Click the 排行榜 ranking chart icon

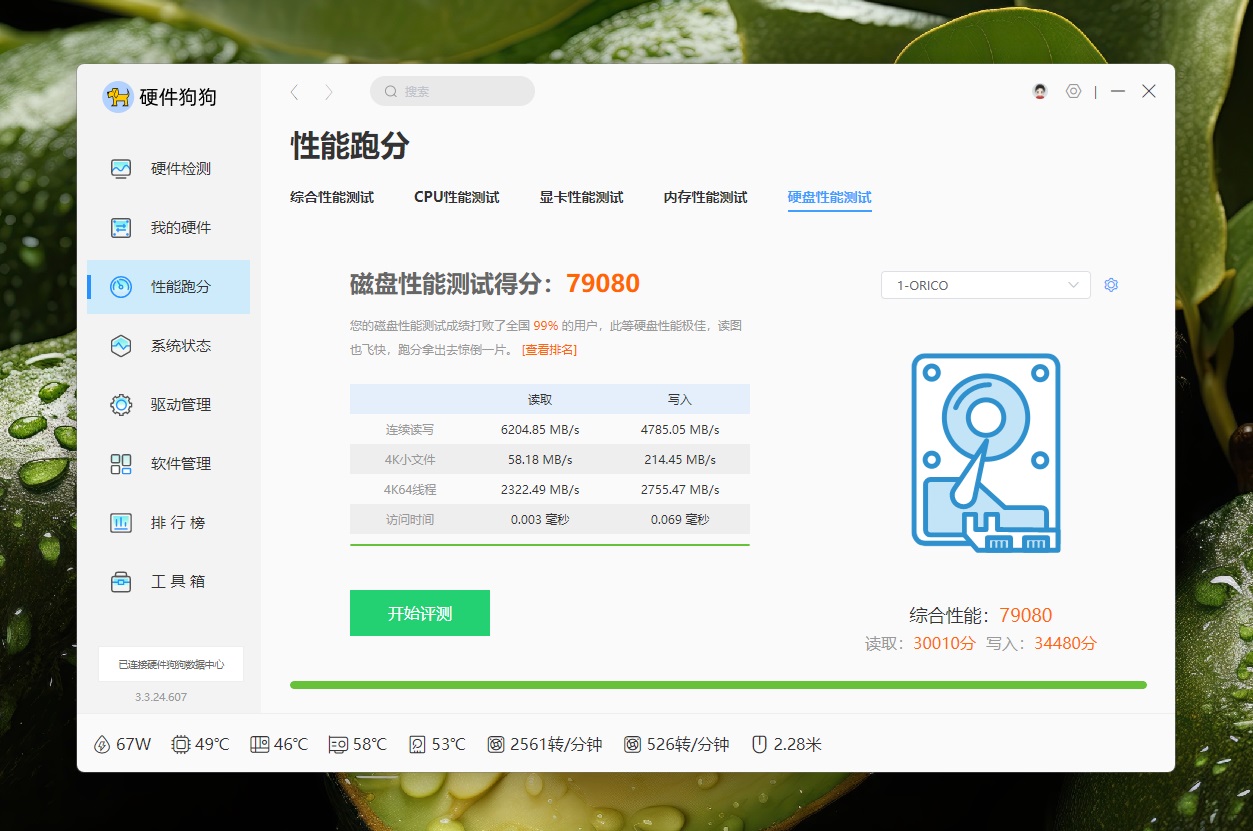click(121, 523)
